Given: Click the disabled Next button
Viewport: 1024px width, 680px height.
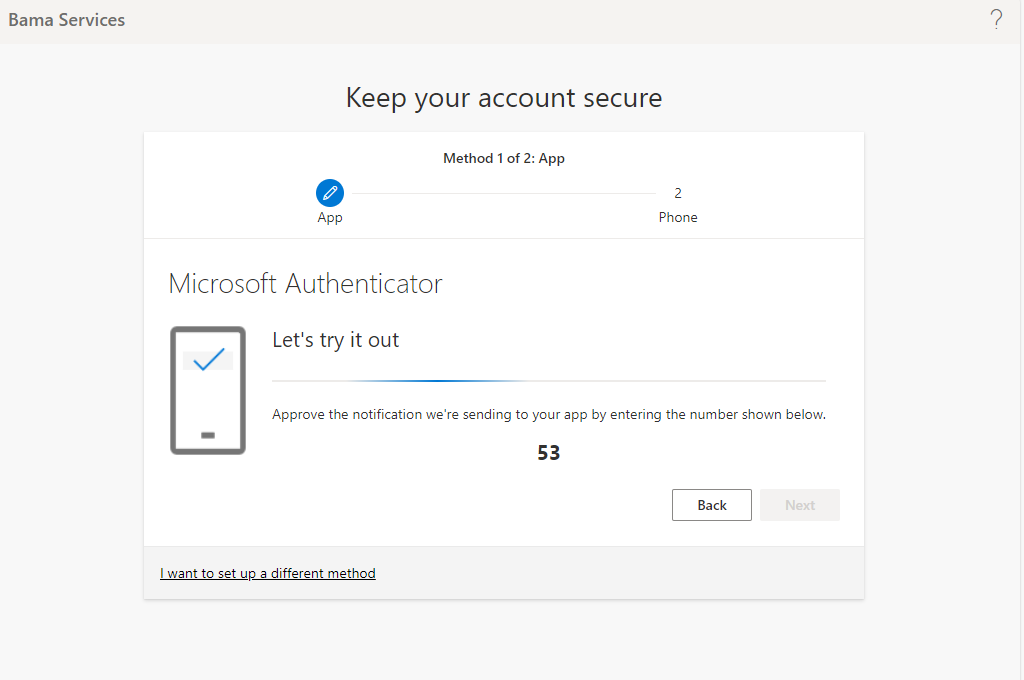Looking at the screenshot, I should point(799,505).
